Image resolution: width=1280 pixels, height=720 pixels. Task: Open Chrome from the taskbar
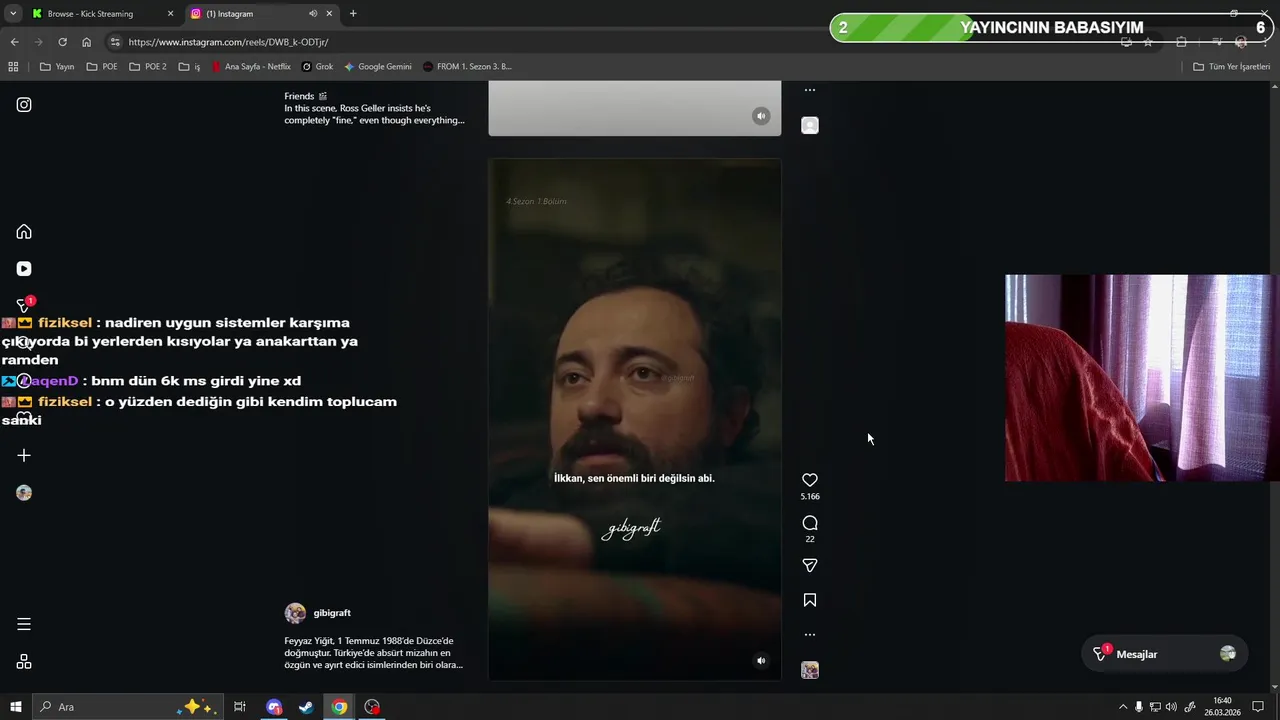(x=340, y=707)
